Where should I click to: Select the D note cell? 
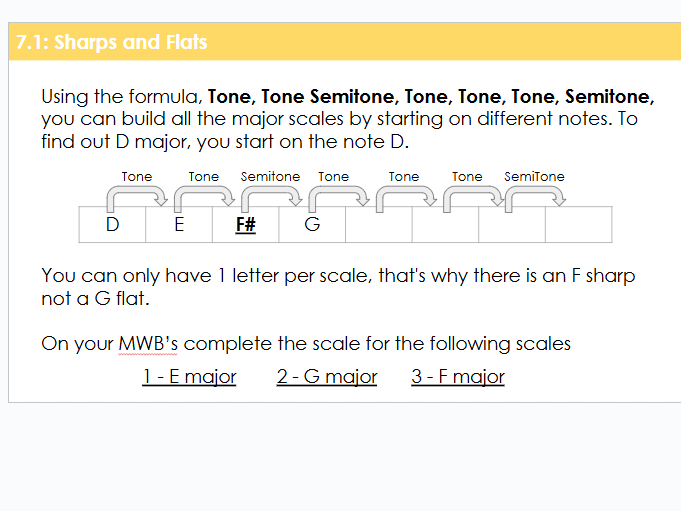pos(112,225)
